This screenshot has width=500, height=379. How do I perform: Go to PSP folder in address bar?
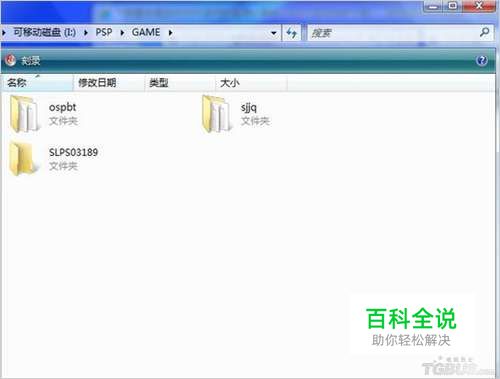pos(104,32)
